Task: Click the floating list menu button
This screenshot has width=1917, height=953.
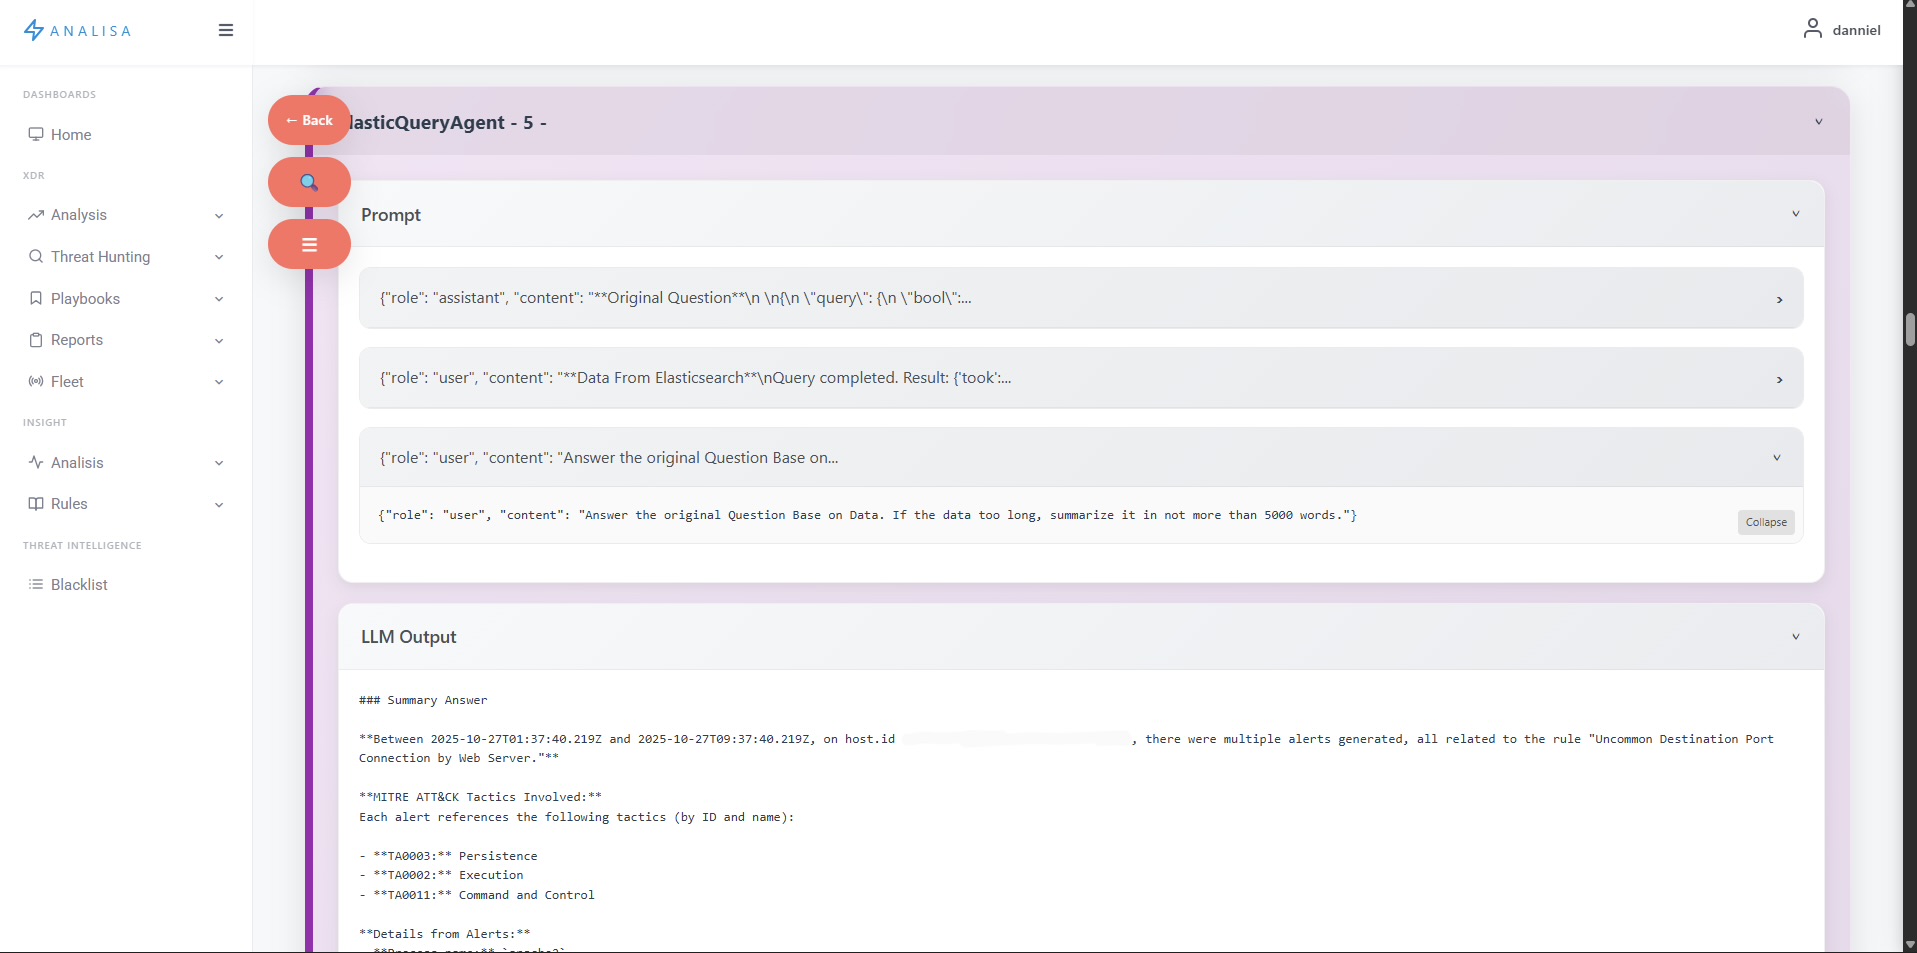Action: [309, 244]
